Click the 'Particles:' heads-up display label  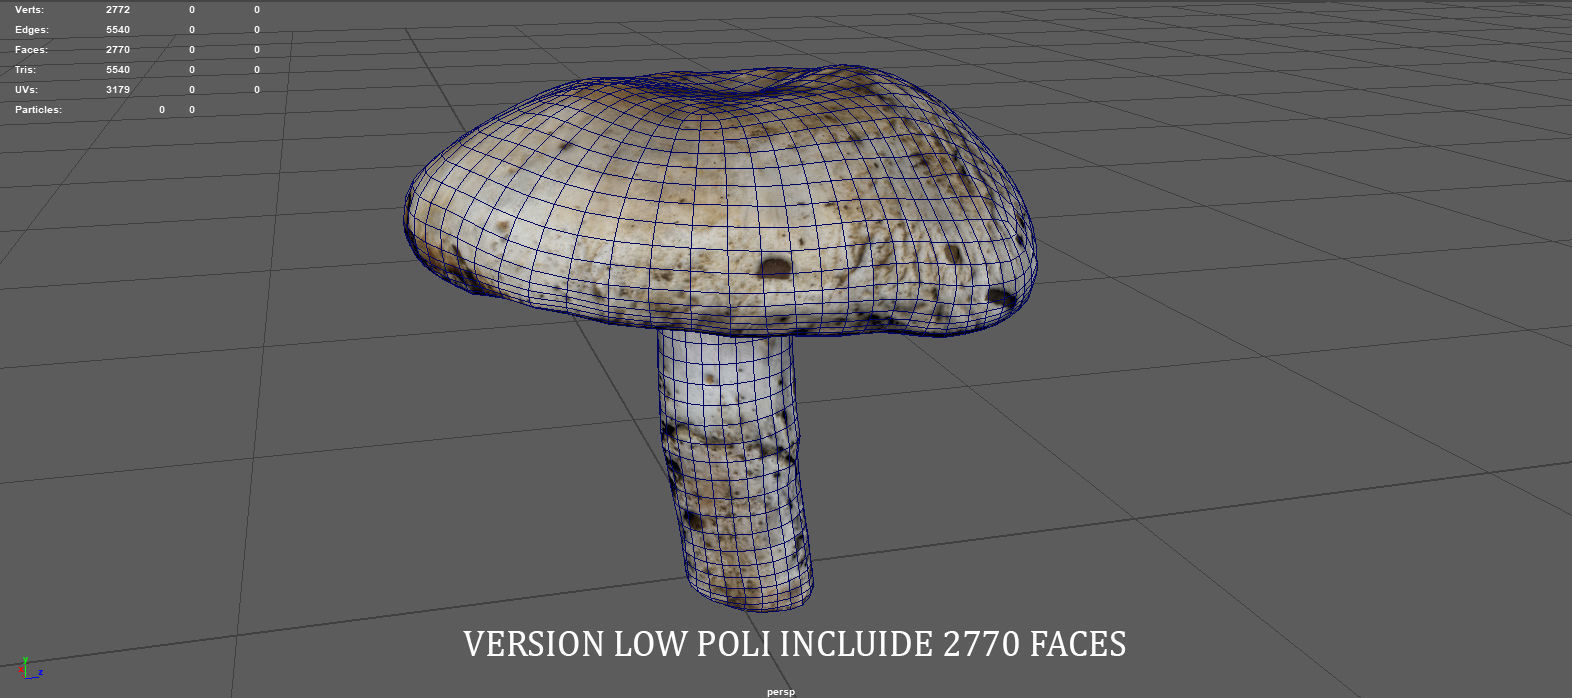pos(38,110)
